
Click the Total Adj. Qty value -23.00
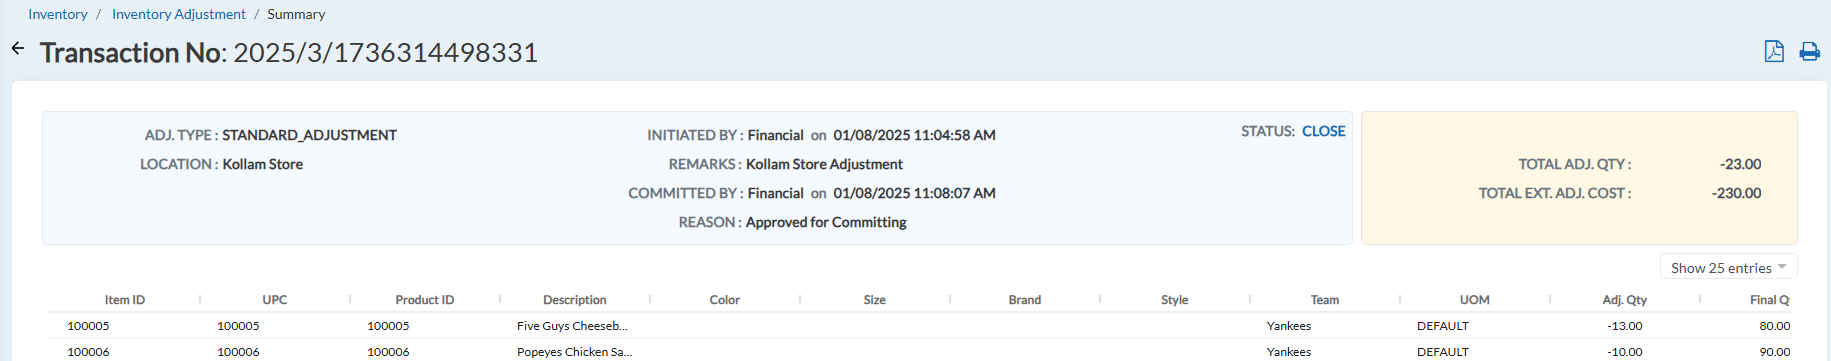click(1741, 164)
